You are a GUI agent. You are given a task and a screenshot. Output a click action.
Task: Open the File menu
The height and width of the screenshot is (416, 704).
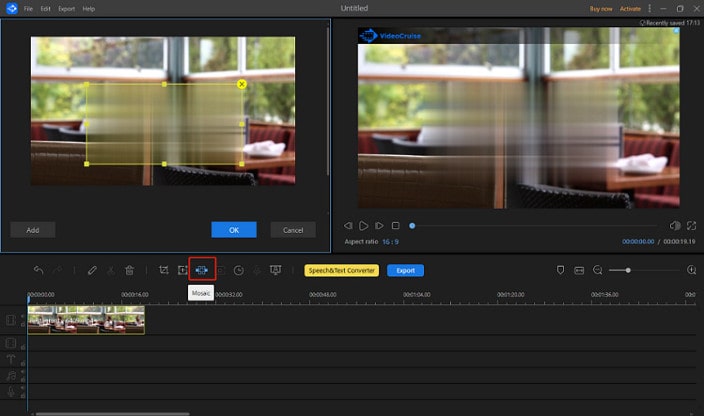click(28, 9)
